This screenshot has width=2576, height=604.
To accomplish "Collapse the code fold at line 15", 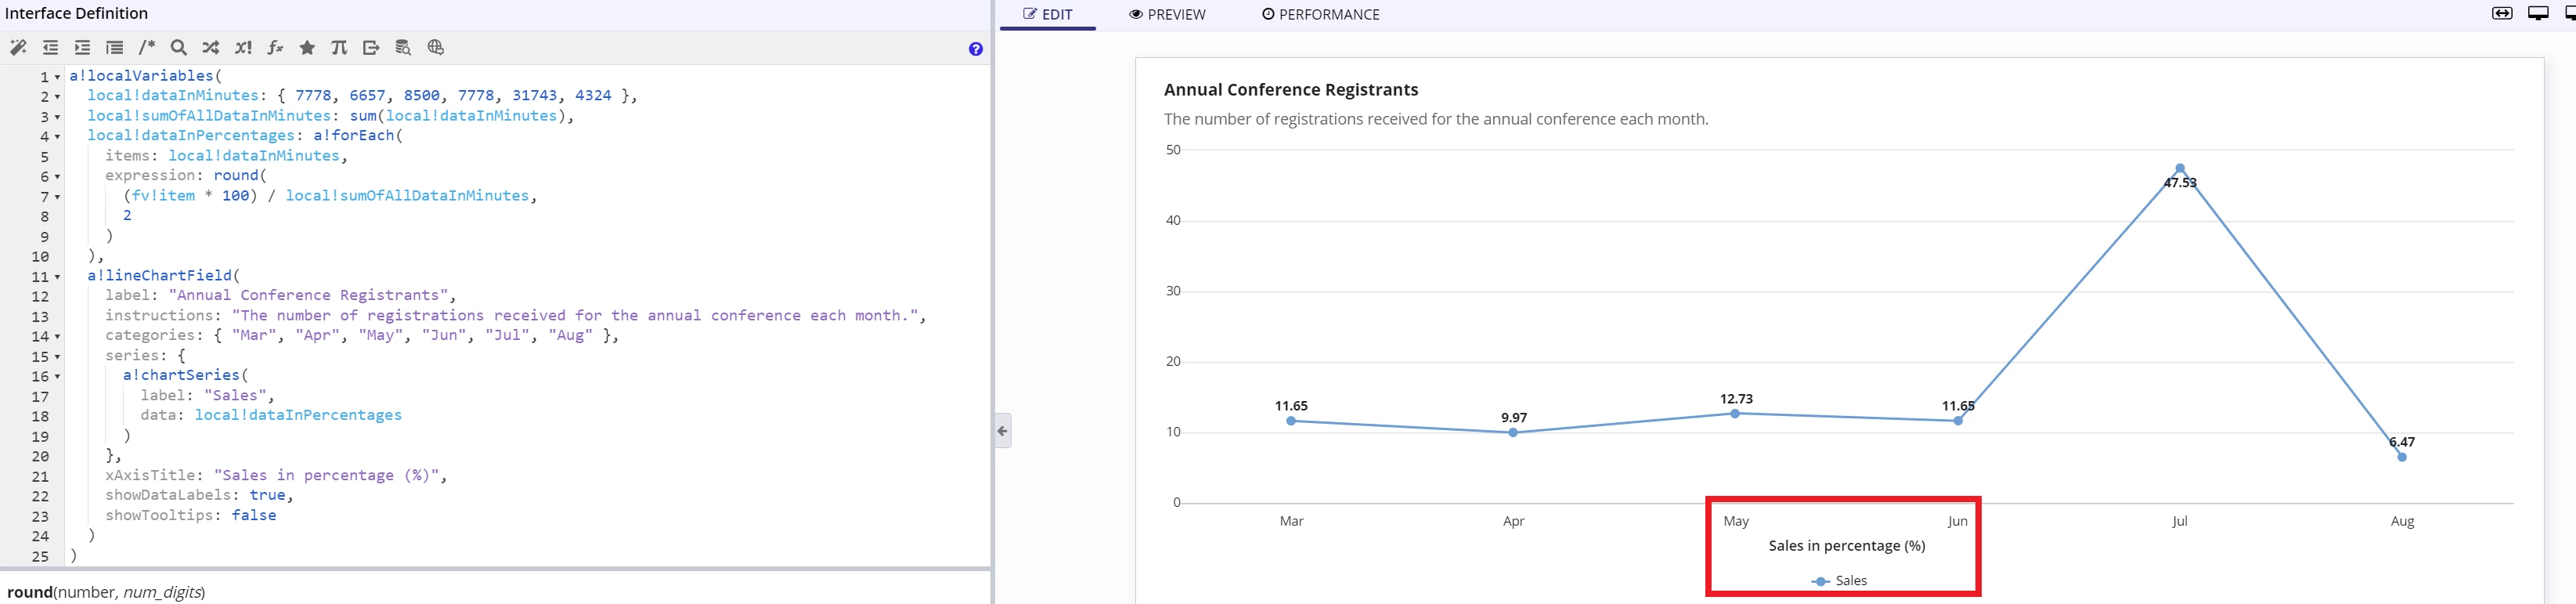I will point(57,357).
